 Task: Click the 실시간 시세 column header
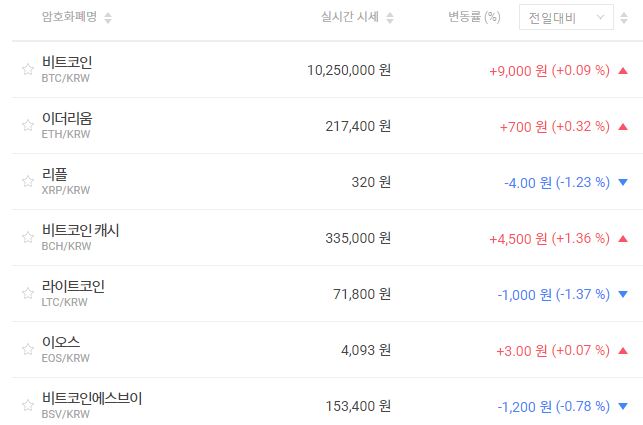click(x=350, y=17)
